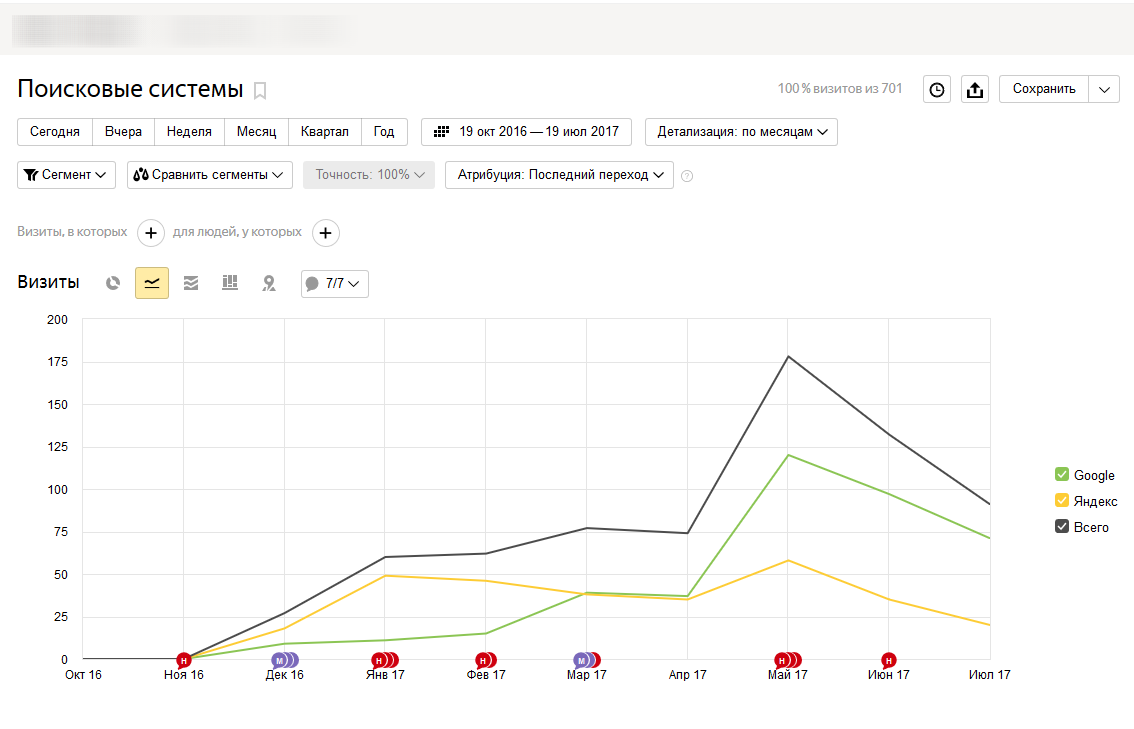Switch to stacked area chart view
The image size is (1134, 729).
(x=191, y=283)
